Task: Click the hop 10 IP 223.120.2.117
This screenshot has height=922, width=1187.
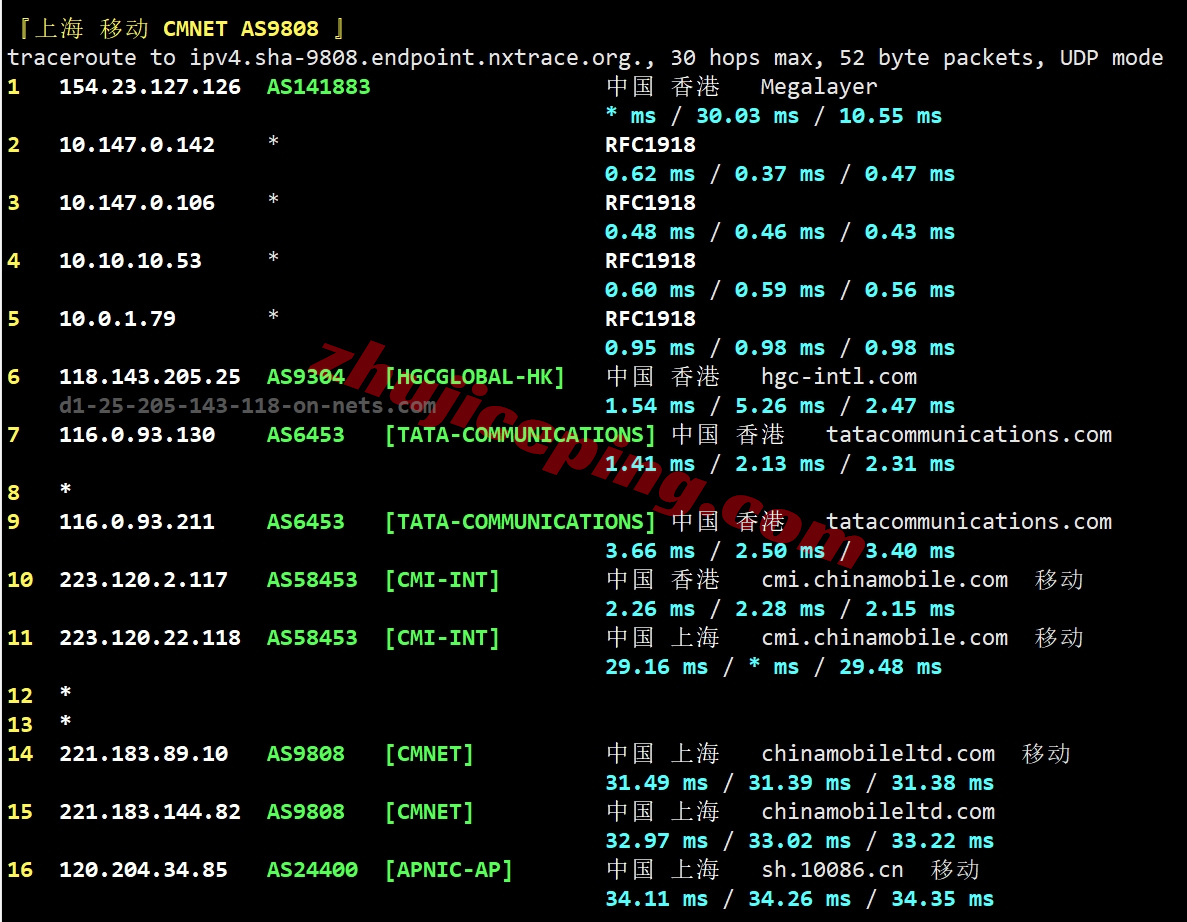Action: (143, 580)
